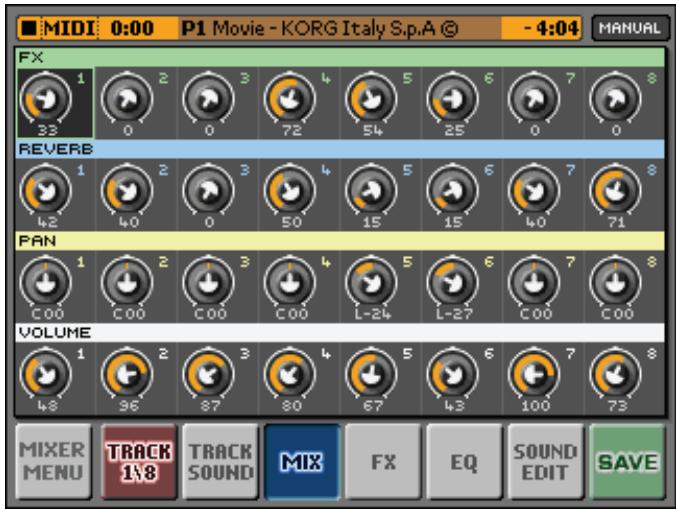Select FX knob for track 8

616,99
